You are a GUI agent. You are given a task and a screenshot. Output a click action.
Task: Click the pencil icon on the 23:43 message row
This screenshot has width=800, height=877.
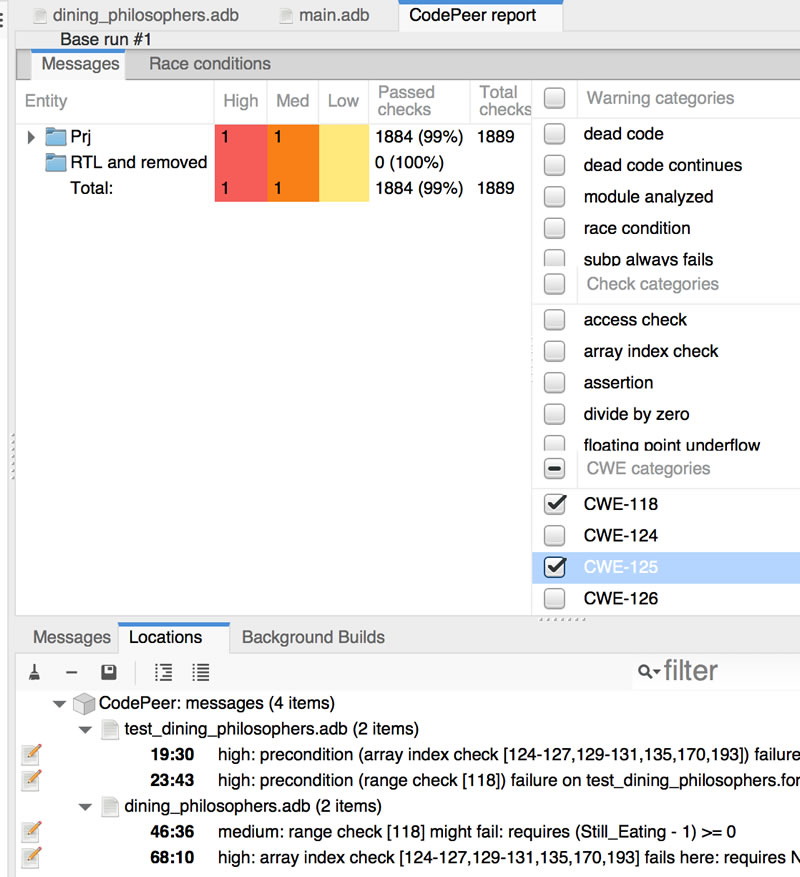tap(31, 780)
